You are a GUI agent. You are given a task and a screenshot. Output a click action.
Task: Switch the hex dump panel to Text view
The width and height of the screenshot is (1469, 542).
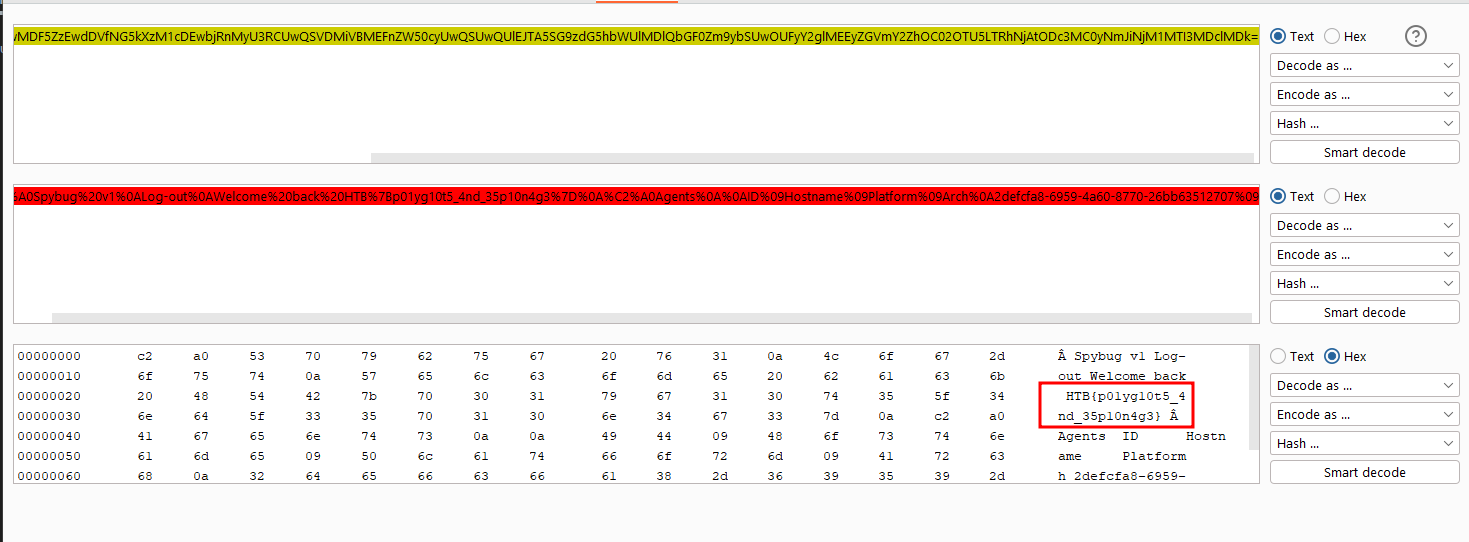[1278, 356]
